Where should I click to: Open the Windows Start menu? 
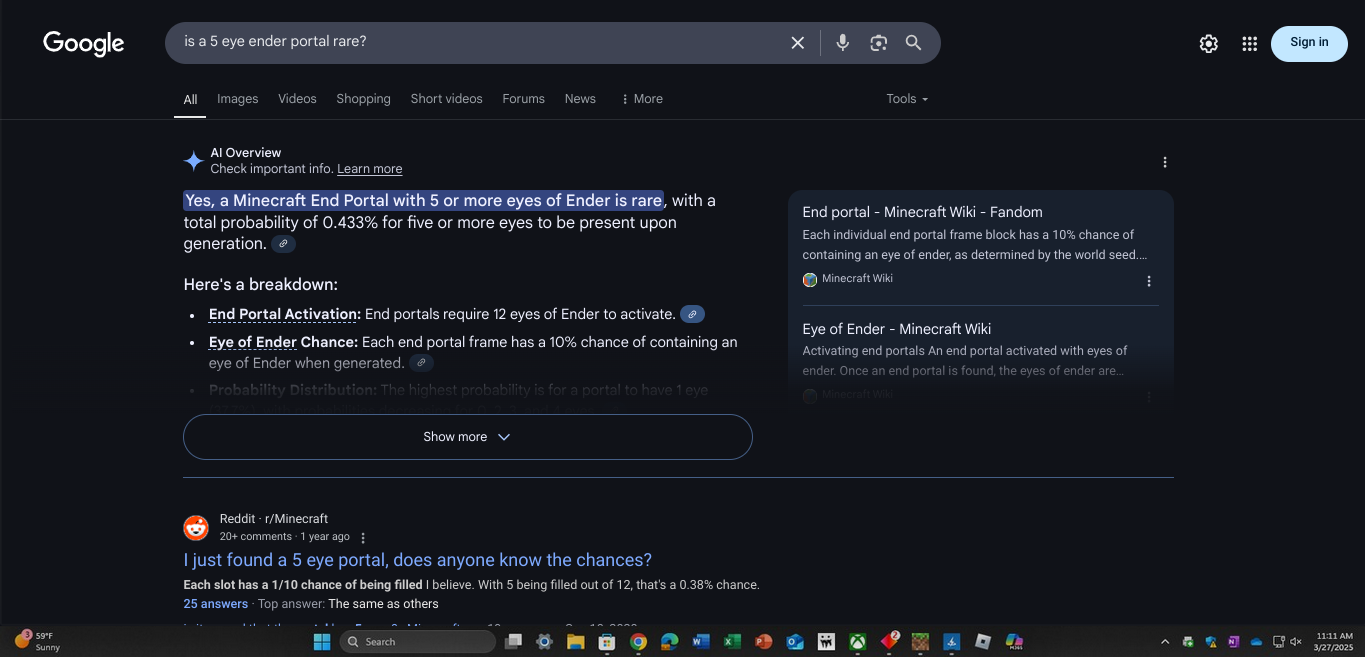tap(322, 642)
